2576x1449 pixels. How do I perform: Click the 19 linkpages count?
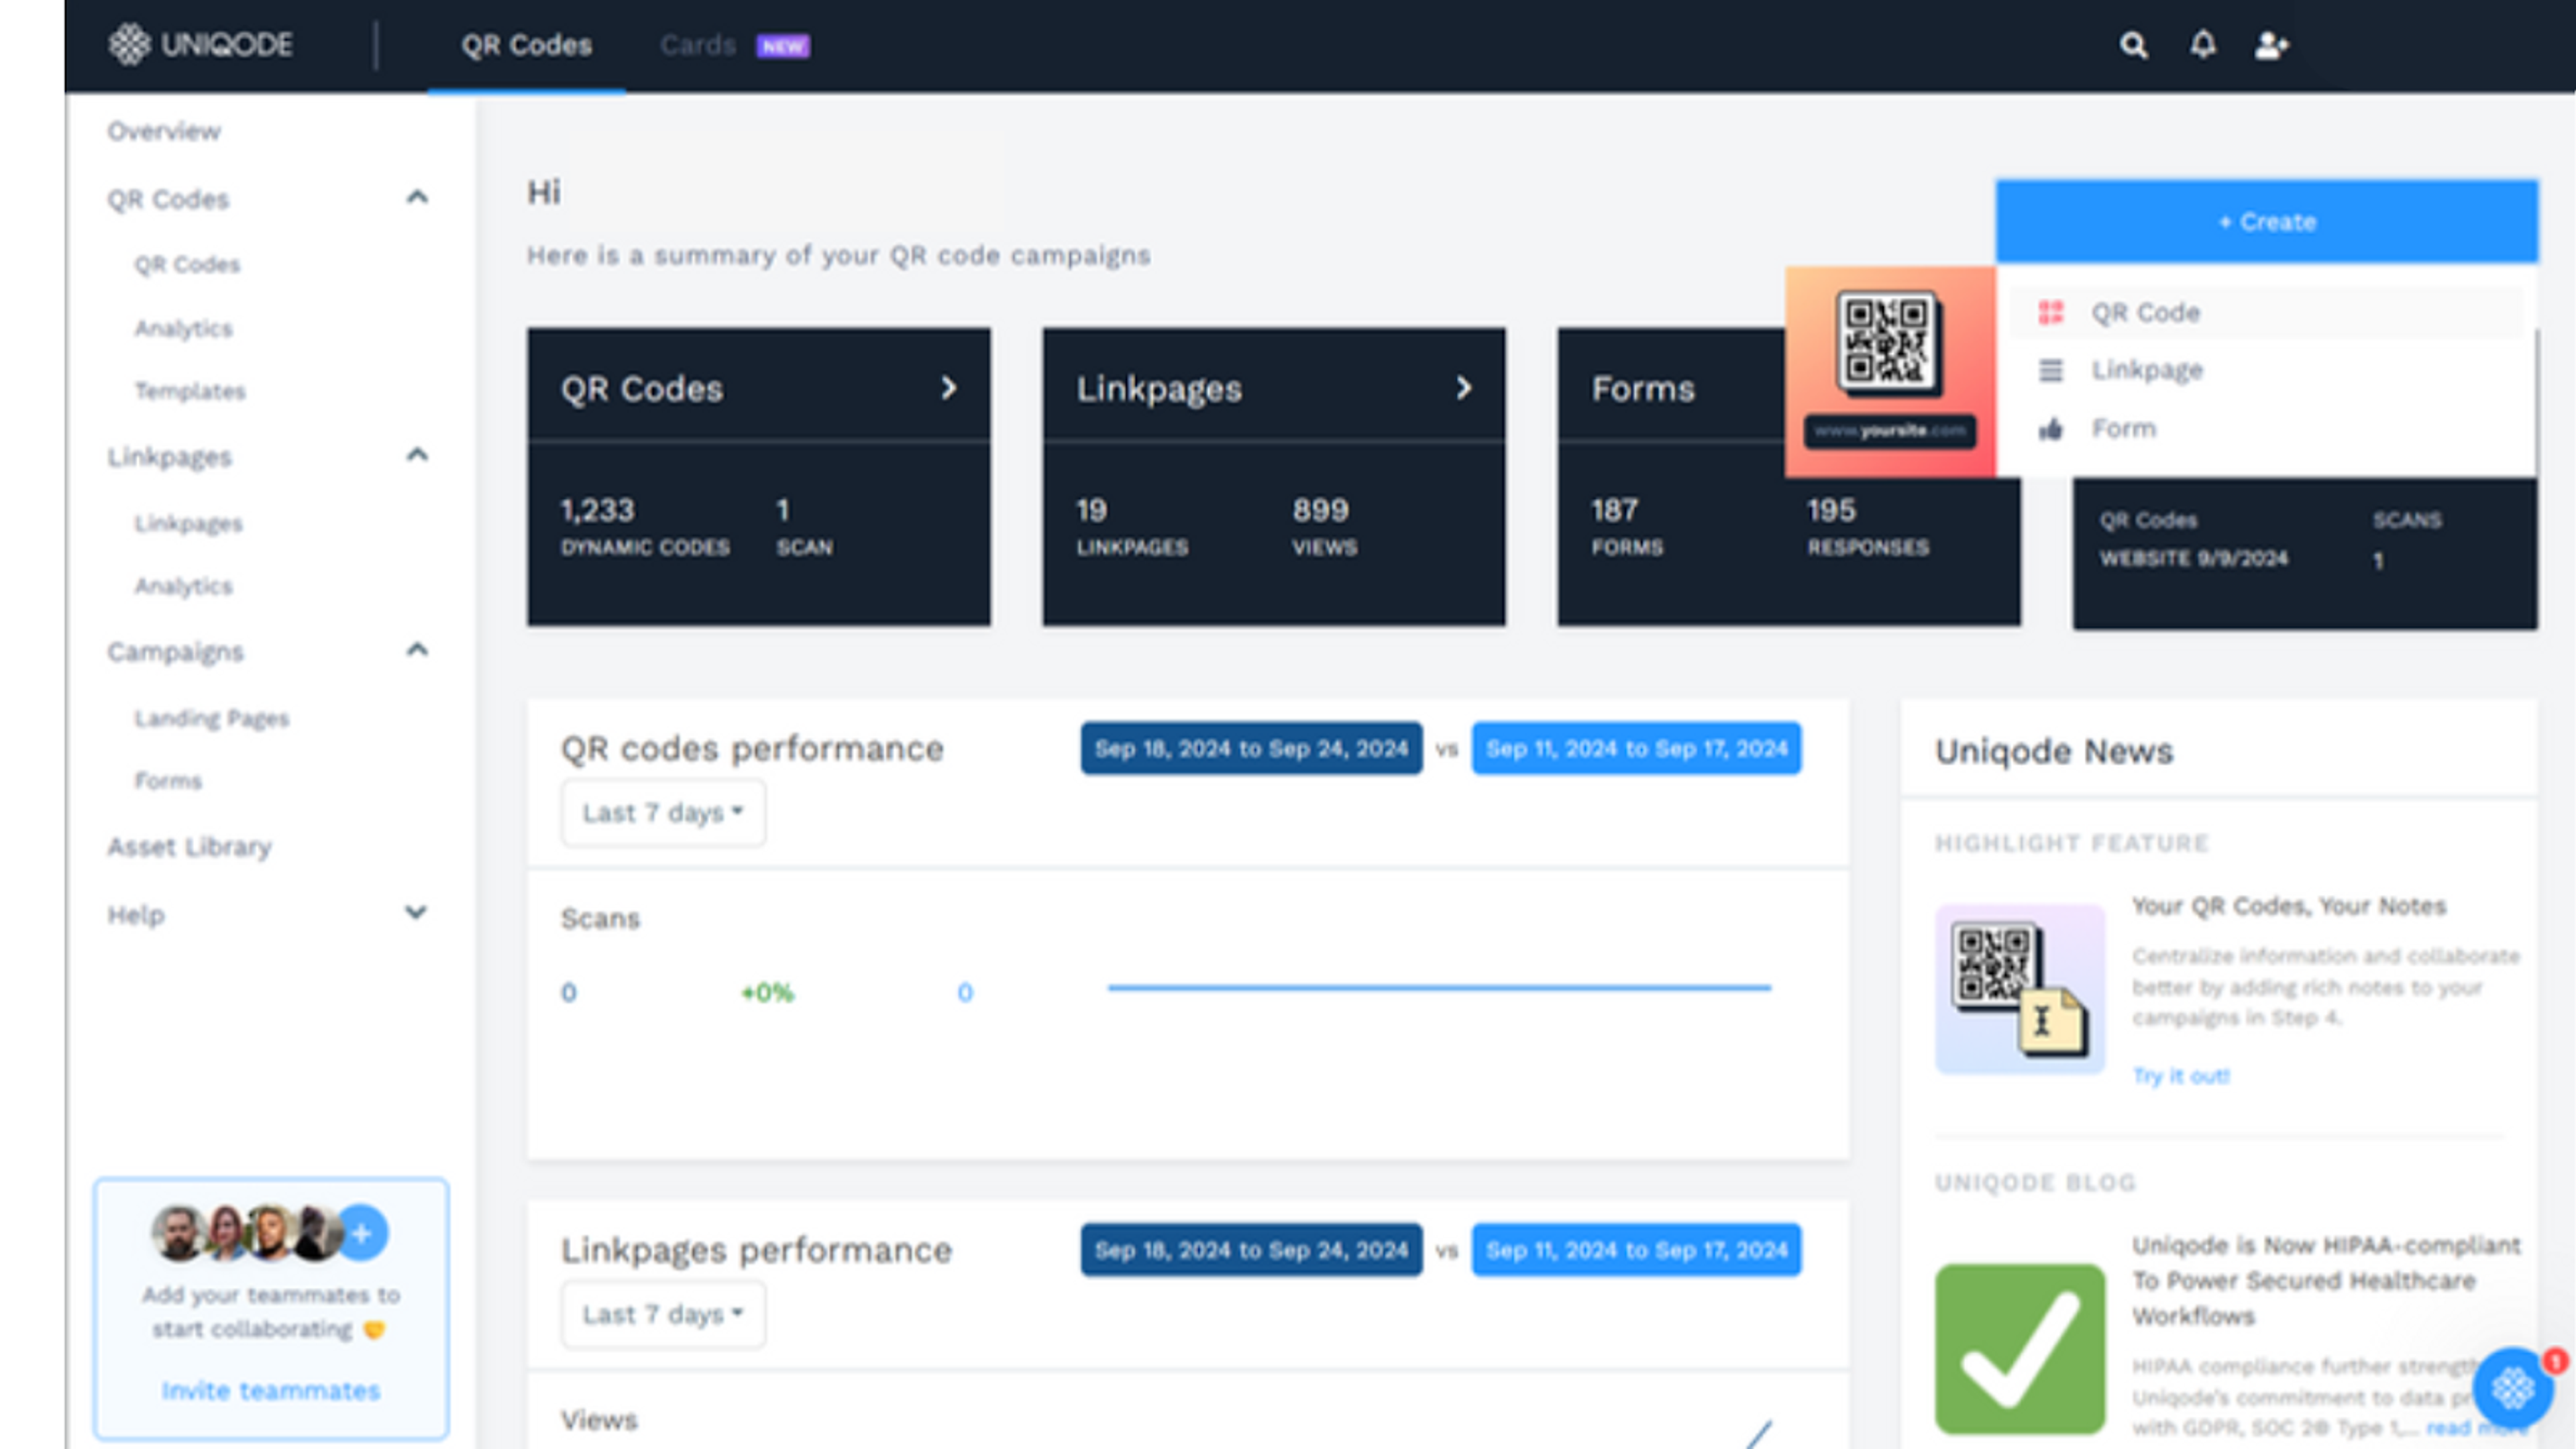pos(1091,511)
